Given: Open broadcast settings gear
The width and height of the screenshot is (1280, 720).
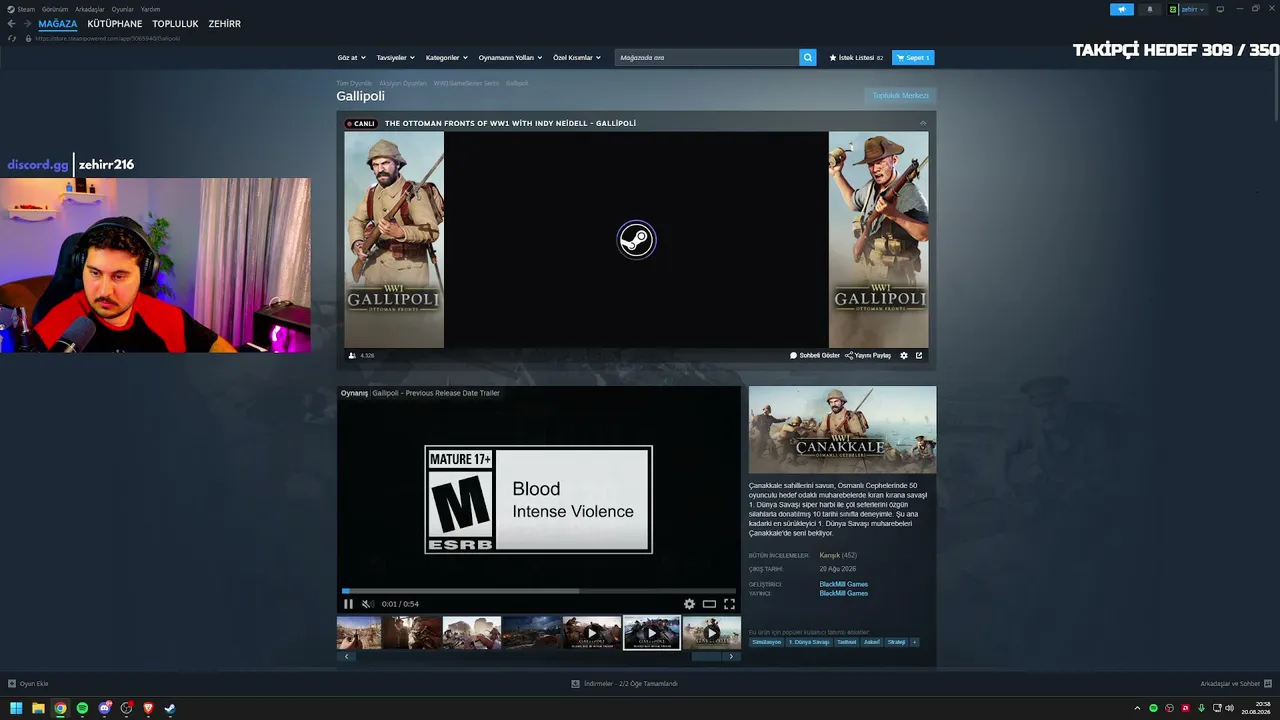Looking at the screenshot, I should point(904,355).
